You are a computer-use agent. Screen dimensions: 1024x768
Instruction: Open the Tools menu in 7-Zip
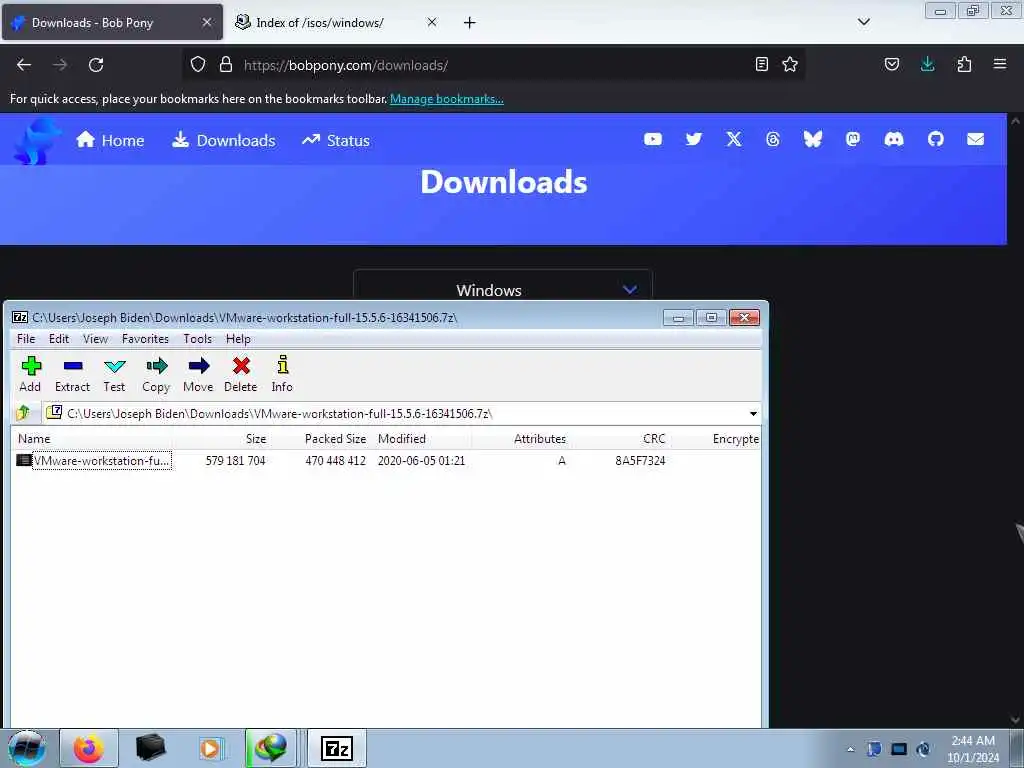[197, 338]
